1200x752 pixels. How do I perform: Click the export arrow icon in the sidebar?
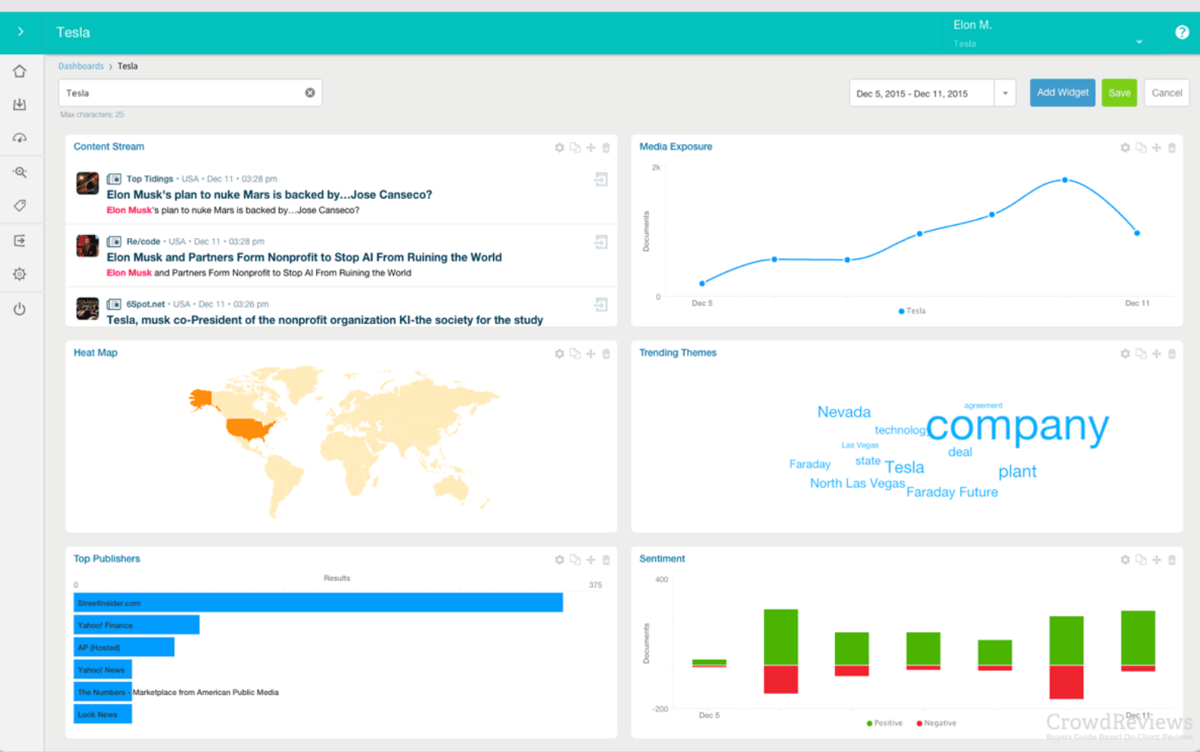[20, 241]
